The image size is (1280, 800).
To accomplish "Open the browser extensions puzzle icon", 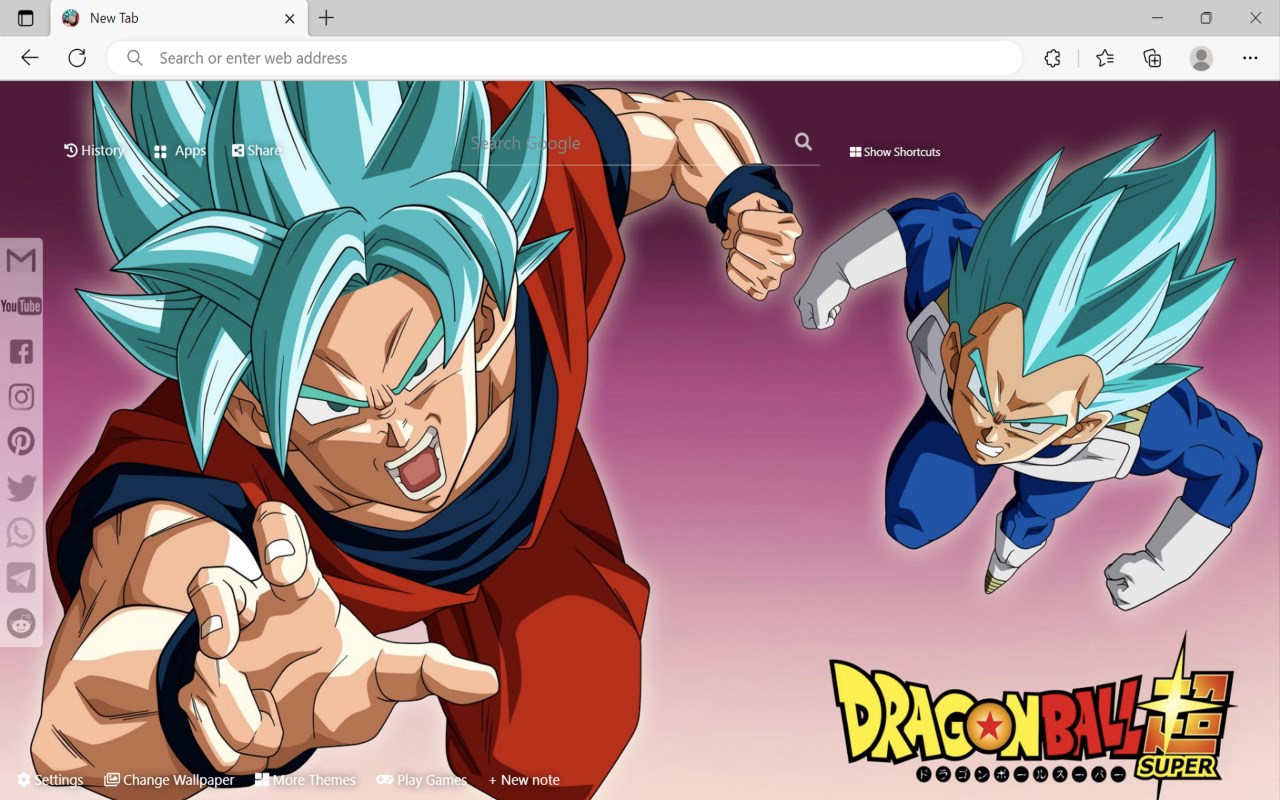I will pyautogui.click(x=1052, y=58).
